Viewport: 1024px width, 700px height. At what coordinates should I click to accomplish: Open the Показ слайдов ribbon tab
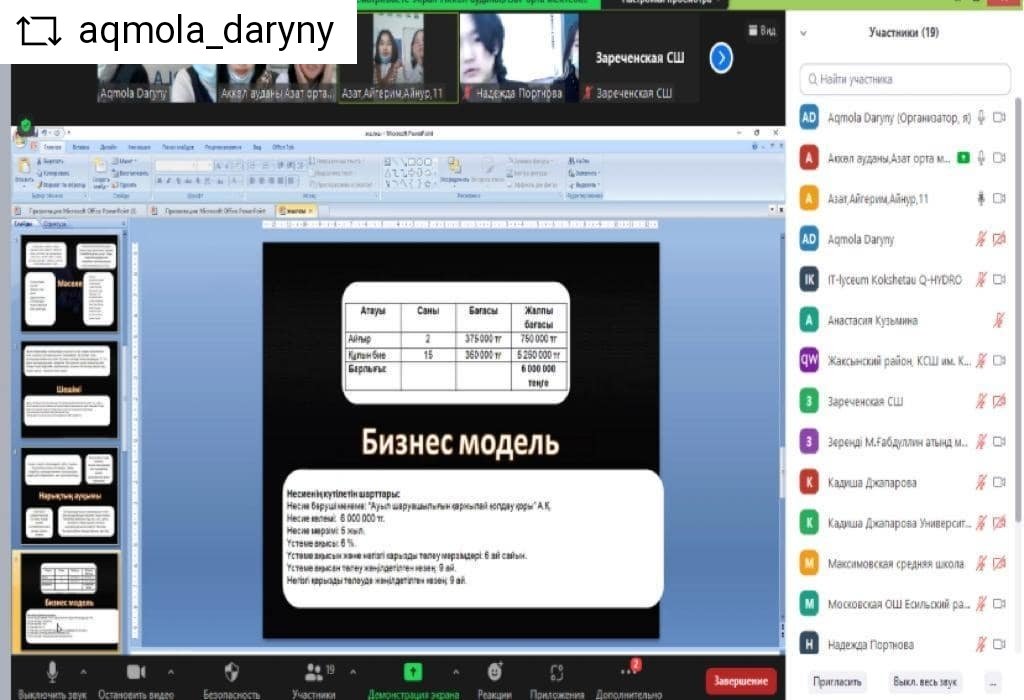click(178, 147)
